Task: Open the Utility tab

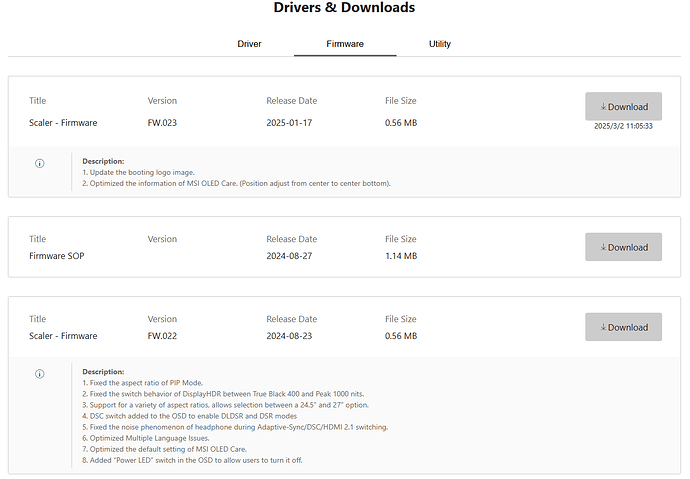Action: pos(440,44)
